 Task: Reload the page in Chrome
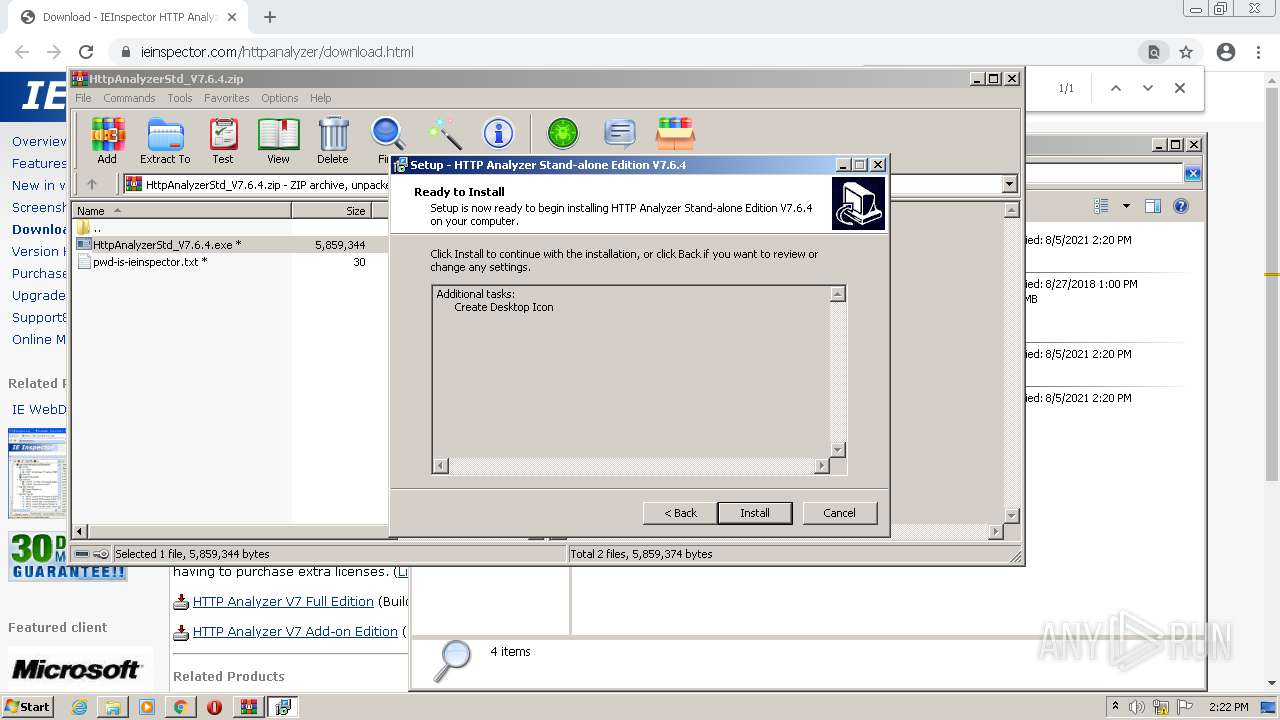pyautogui.click(x=86, y=52)
